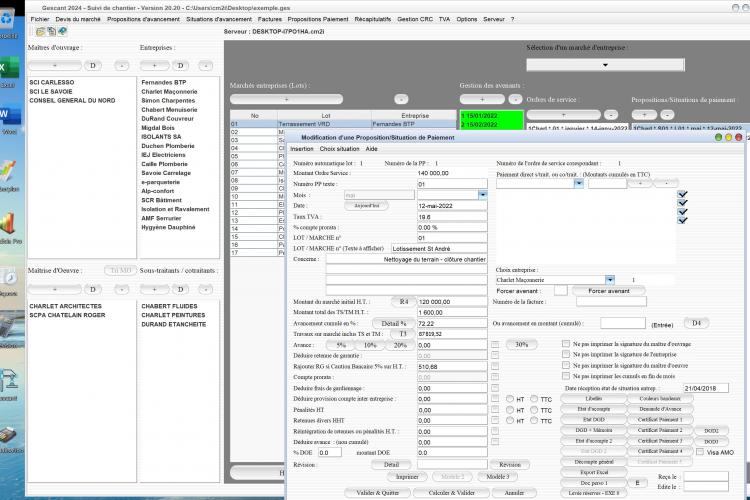
Task: Tick the Visa AMO checkbox
Action: tap(700, 452)
